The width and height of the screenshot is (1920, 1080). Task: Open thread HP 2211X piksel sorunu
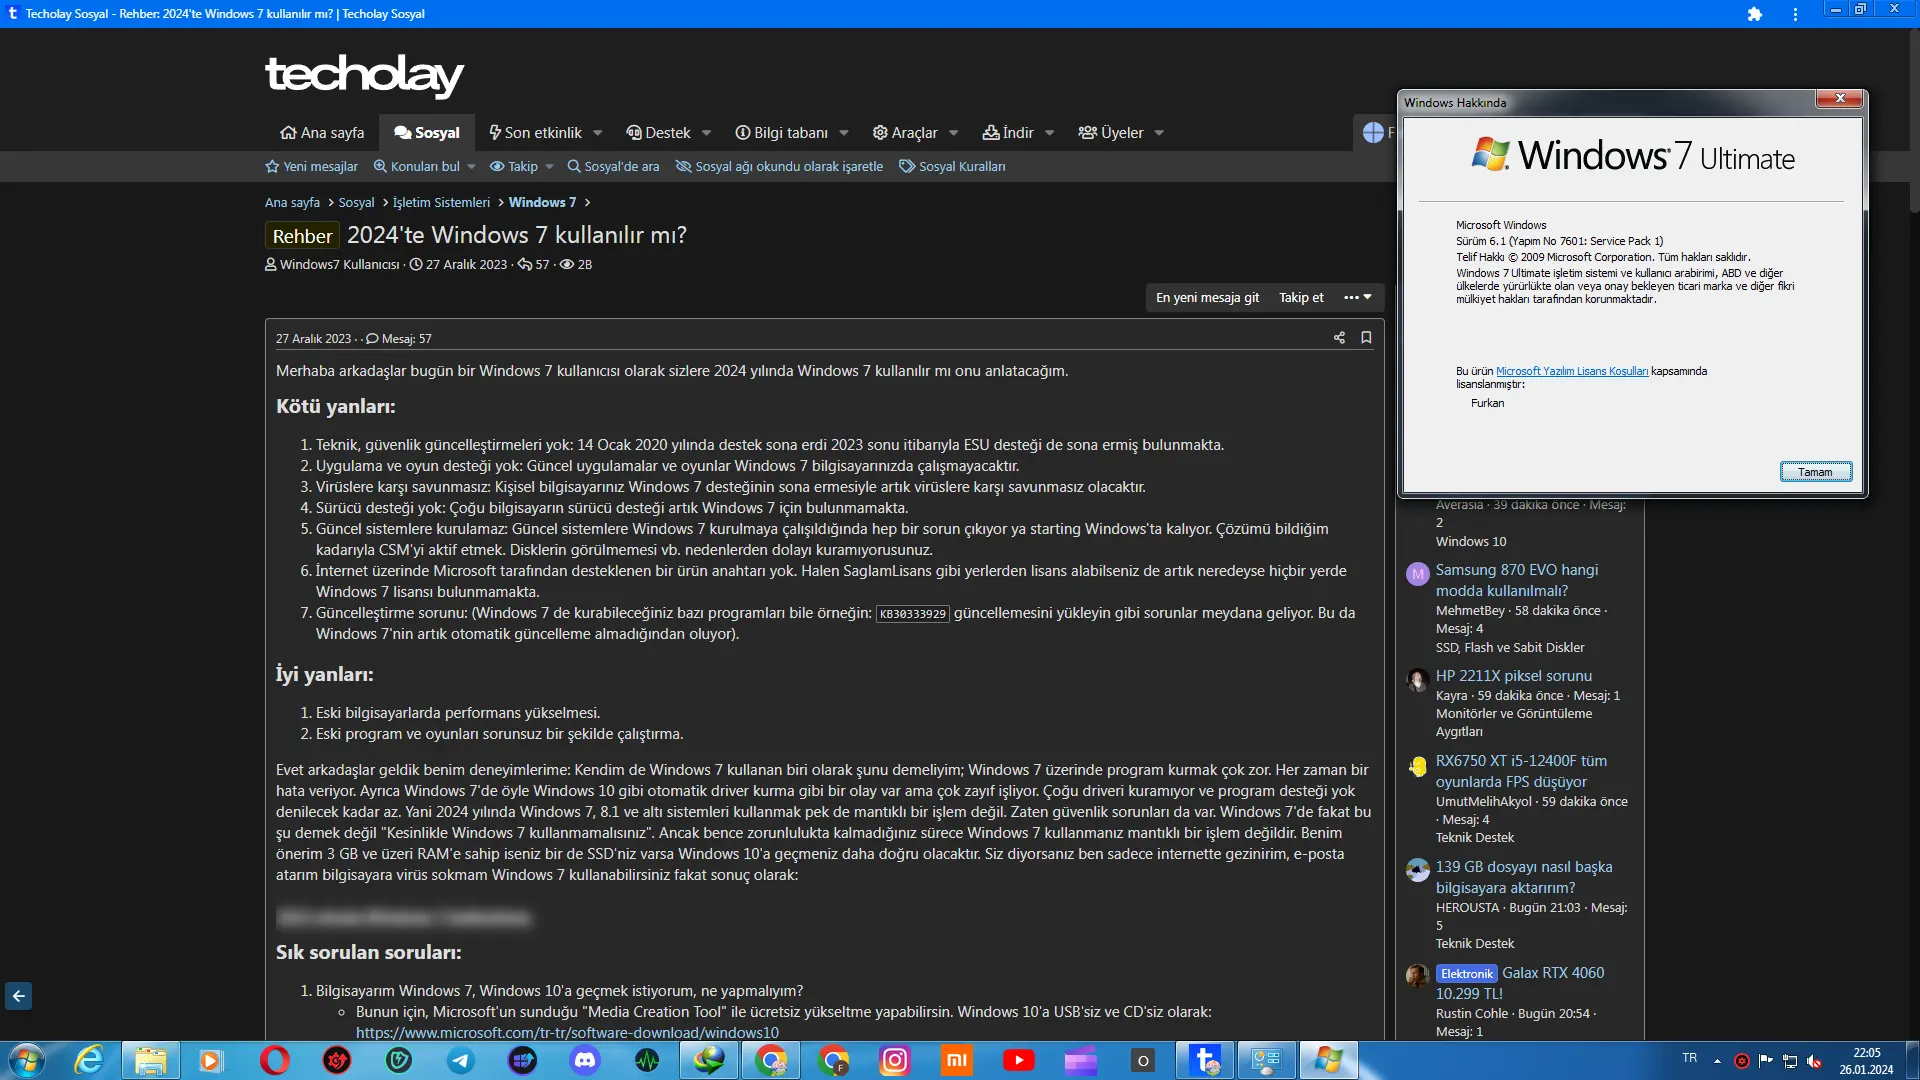click(x=1514, y=676)
